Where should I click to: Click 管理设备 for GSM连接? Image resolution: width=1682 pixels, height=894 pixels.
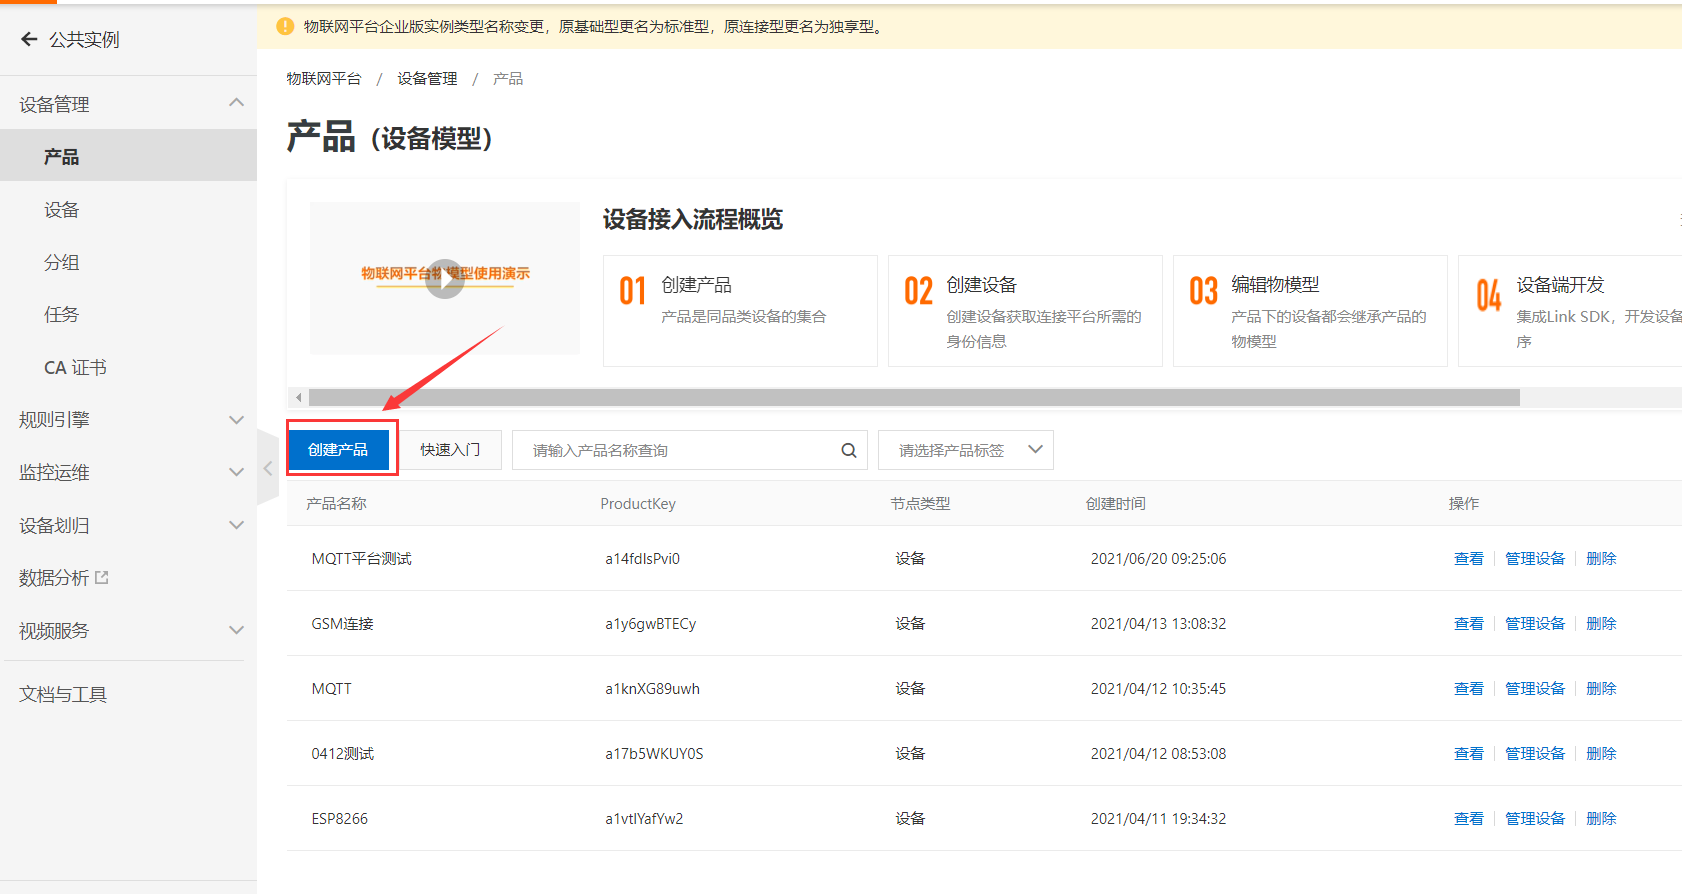(1535, 623)
